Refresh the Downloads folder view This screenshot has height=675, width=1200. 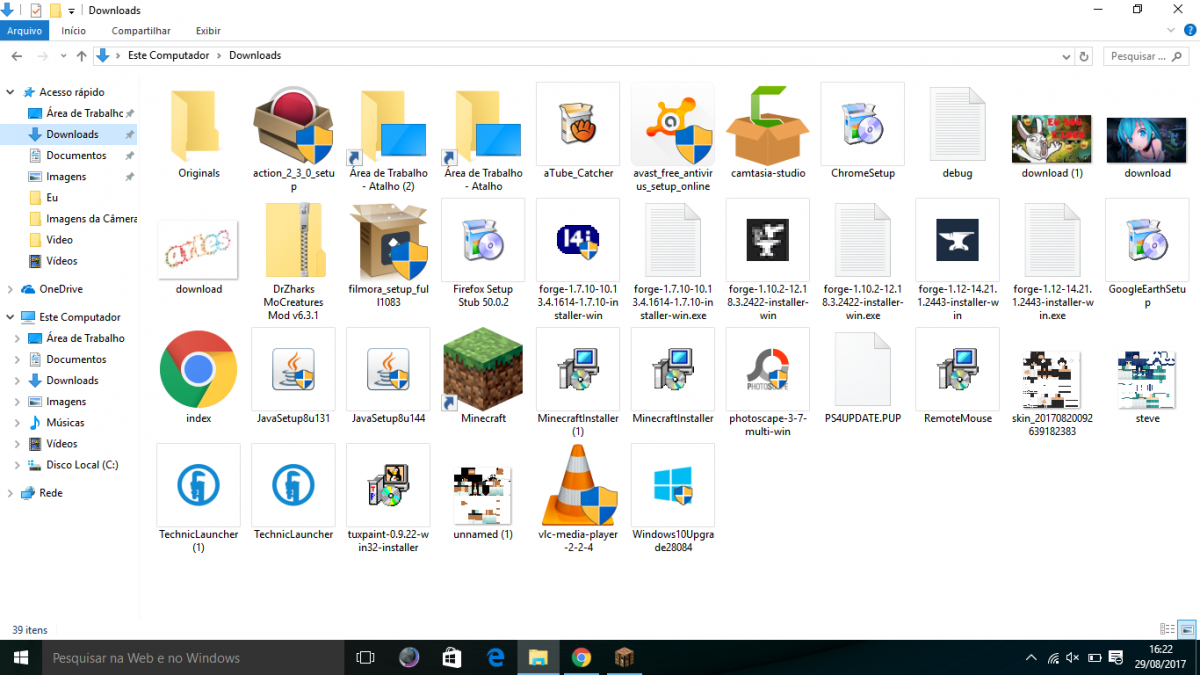1084,56
